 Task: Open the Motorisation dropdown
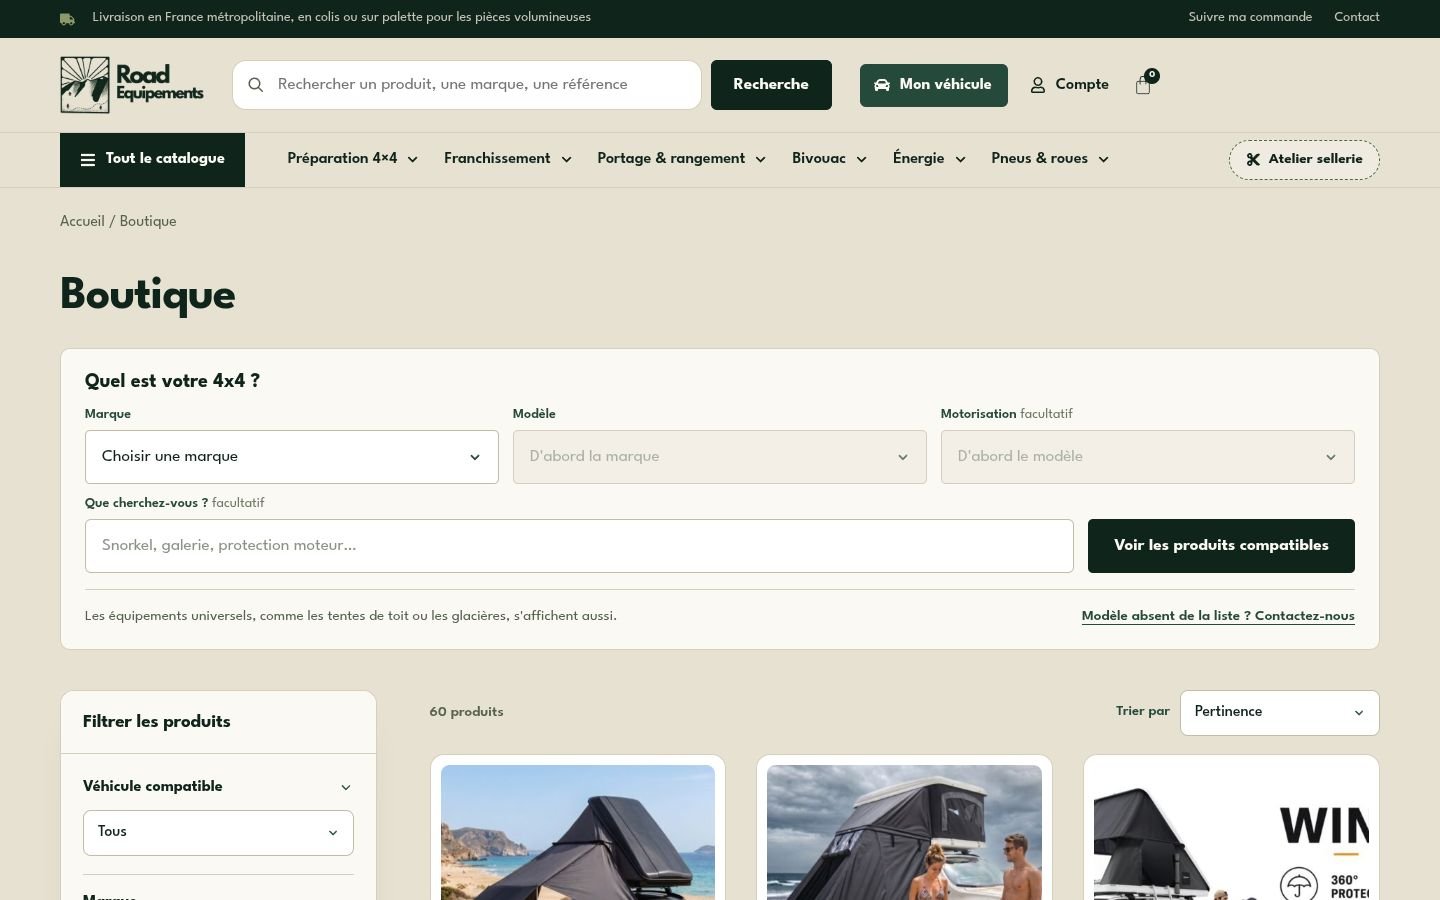[x=1148, y=457]
